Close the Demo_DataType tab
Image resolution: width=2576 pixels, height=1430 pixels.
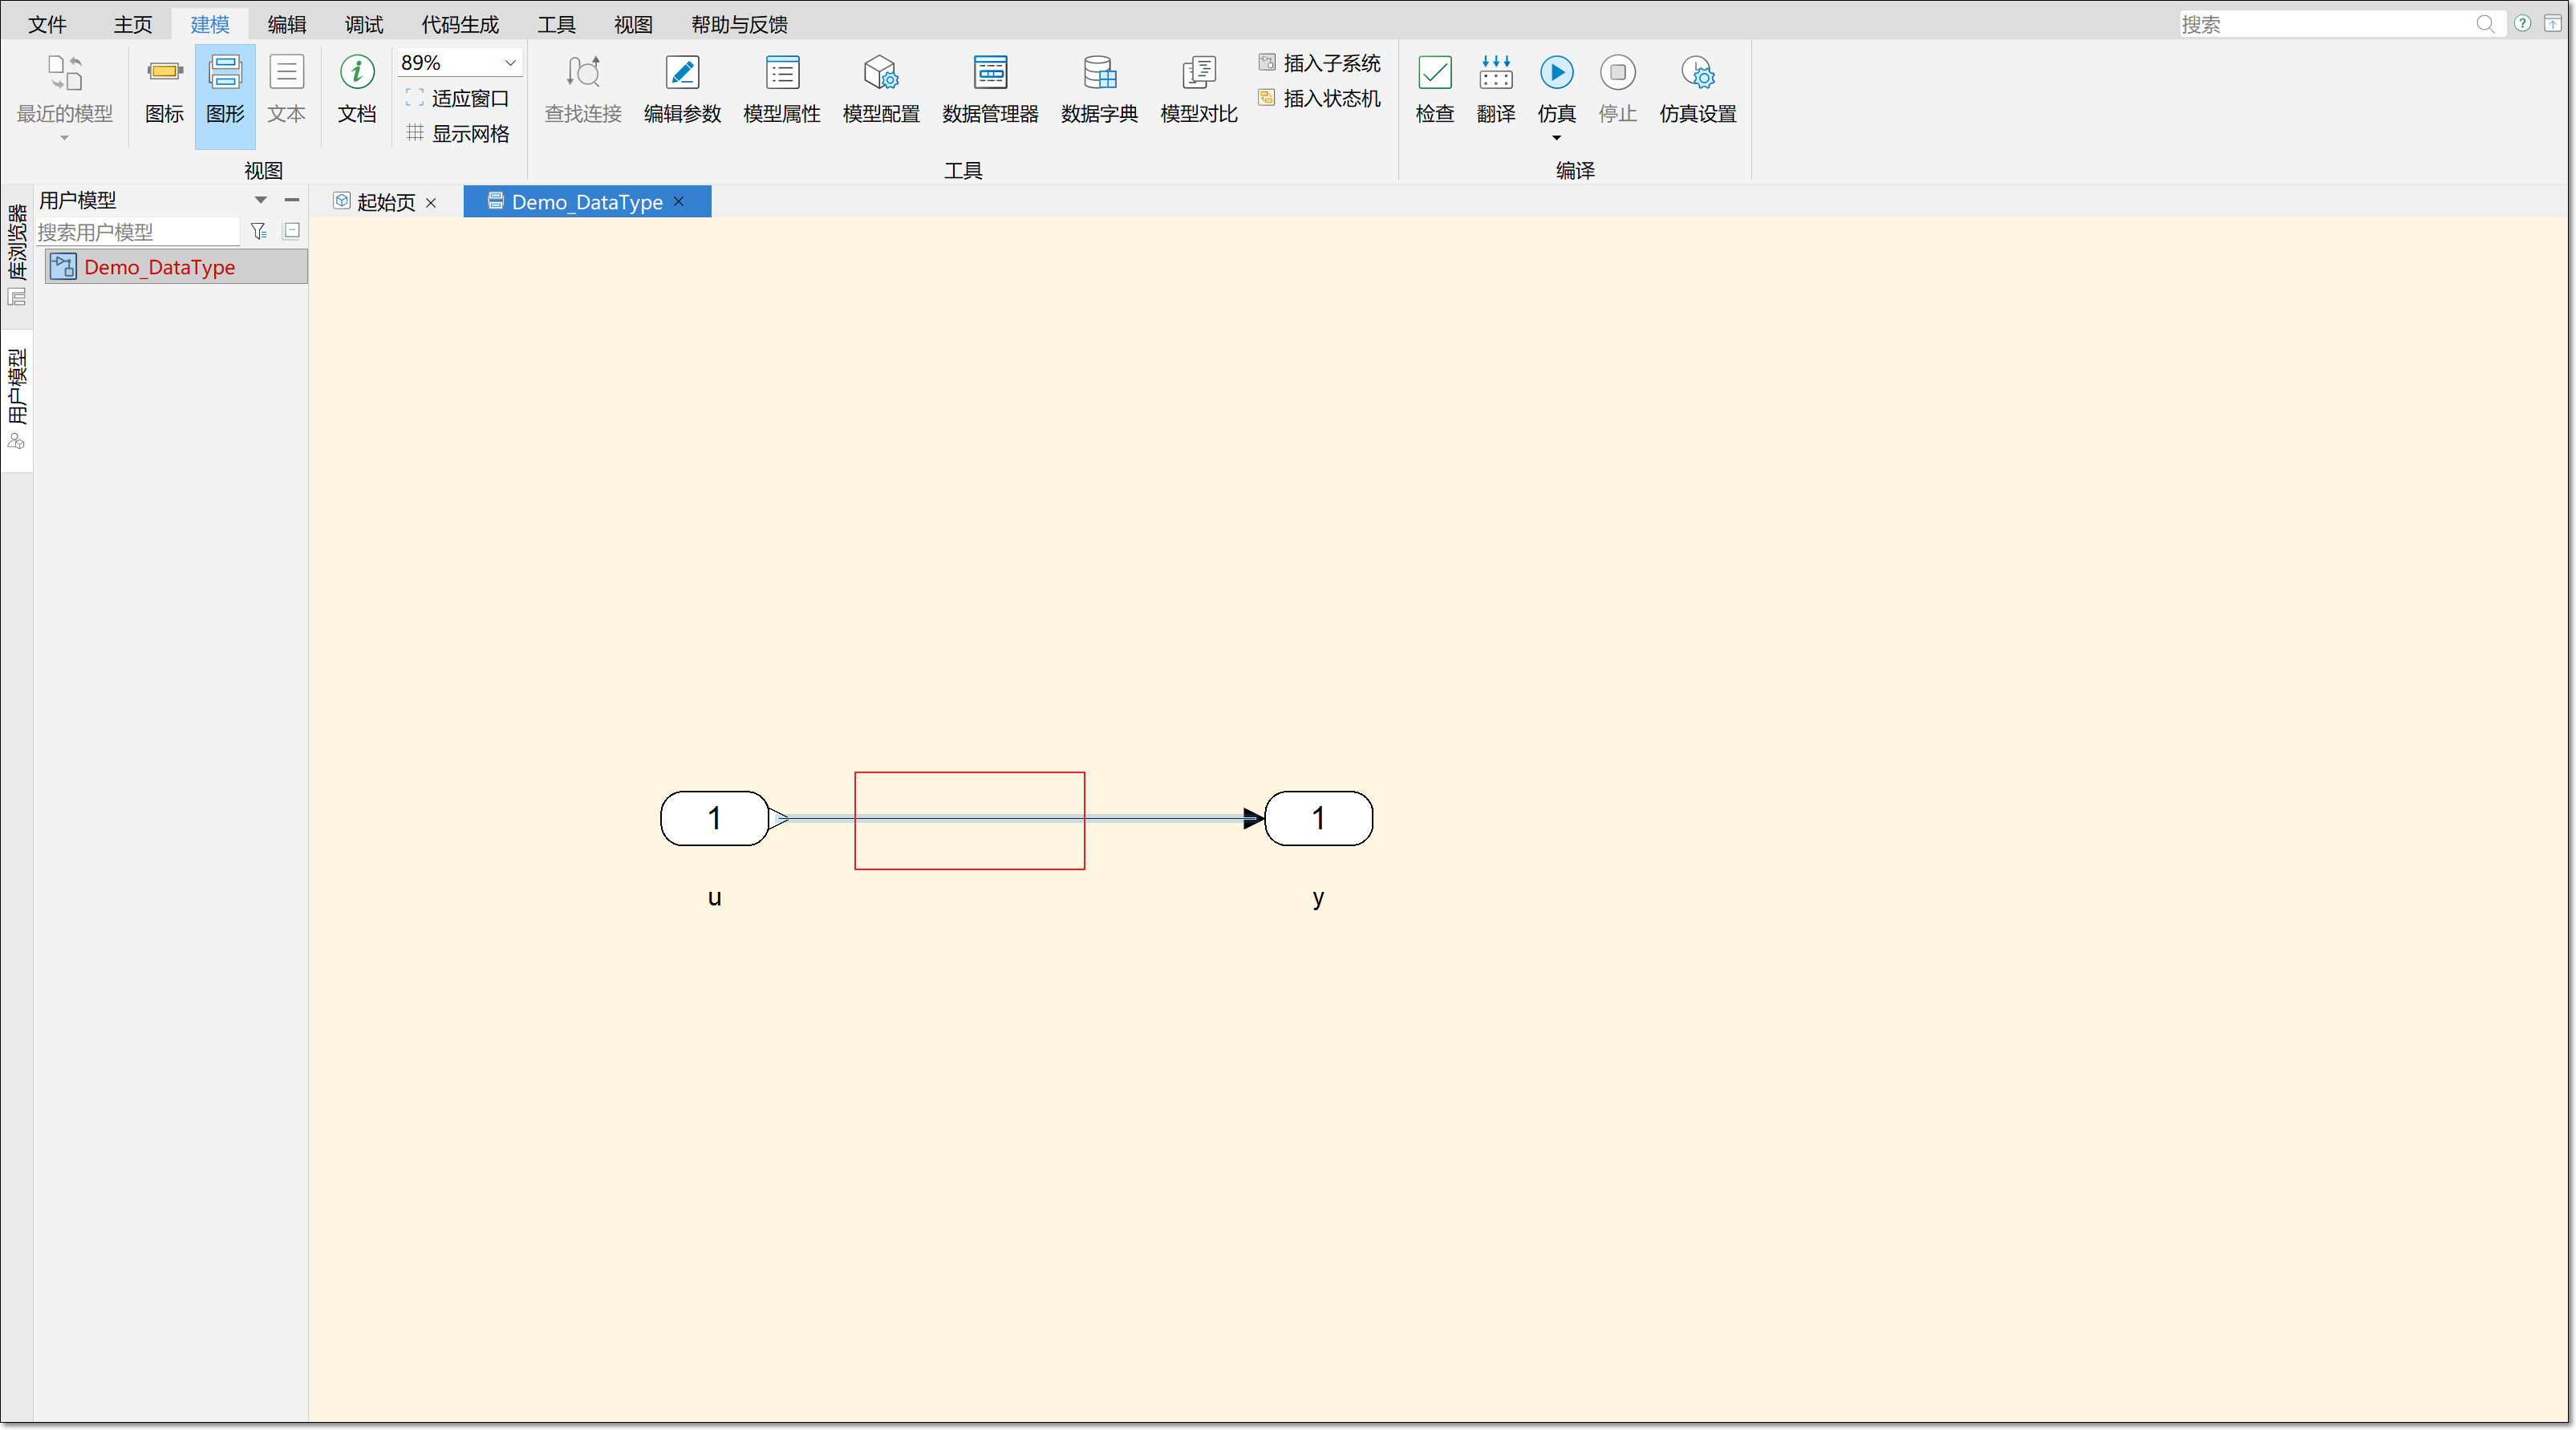(679, 201)
